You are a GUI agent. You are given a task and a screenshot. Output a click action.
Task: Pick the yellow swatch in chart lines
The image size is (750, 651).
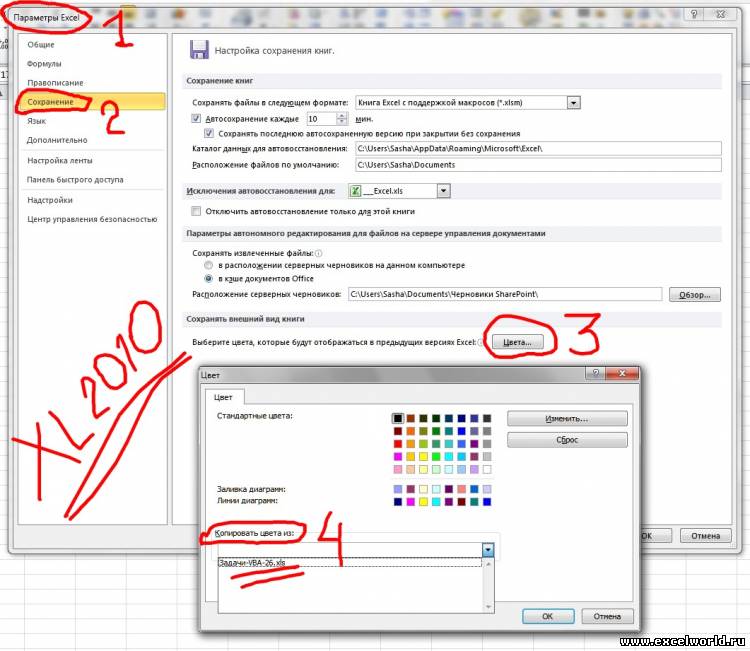pyautogui.click(x=423, y=502)
